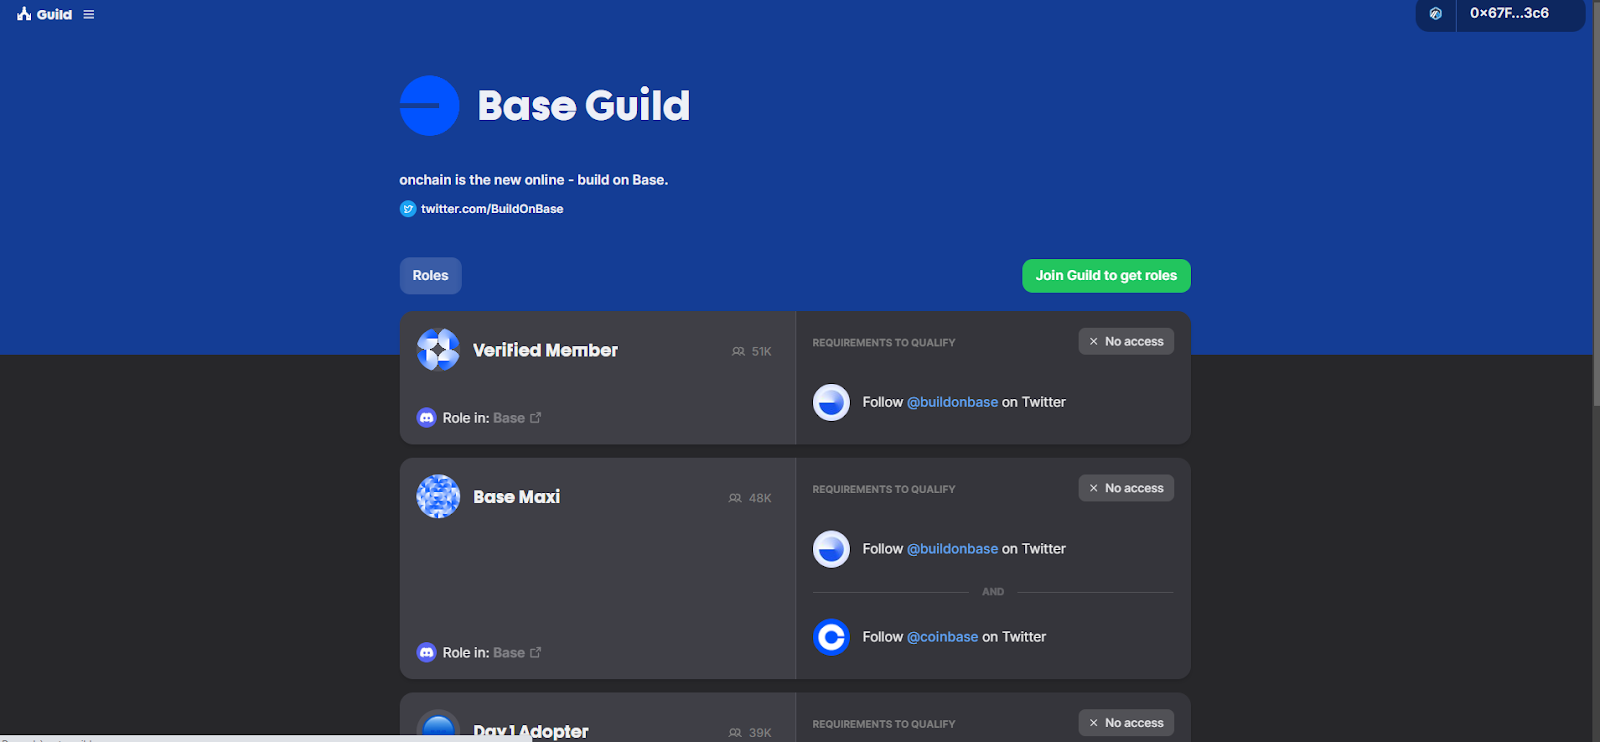Click No access badge for Day 1 Adopter
Viewport: 1600px width, 742px height.
(1126, 723)
